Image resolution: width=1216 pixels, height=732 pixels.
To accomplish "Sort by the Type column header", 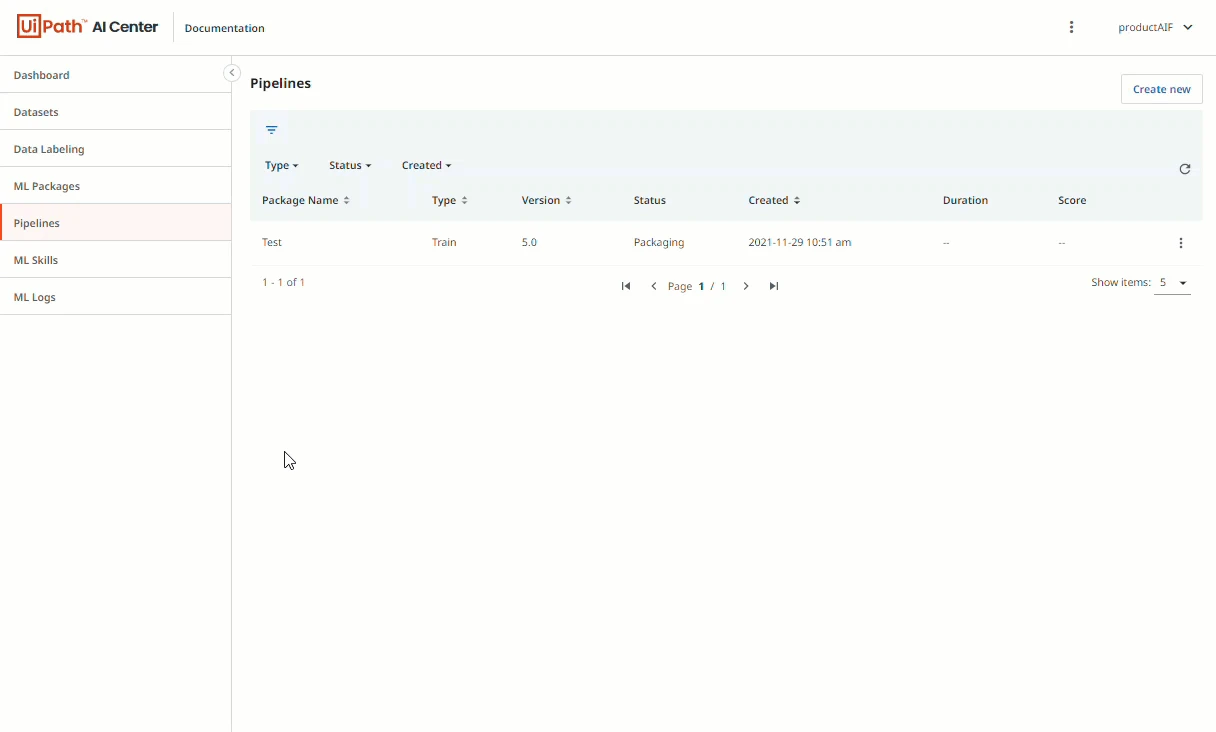I will pyautogui.click(x=450, y=200).
